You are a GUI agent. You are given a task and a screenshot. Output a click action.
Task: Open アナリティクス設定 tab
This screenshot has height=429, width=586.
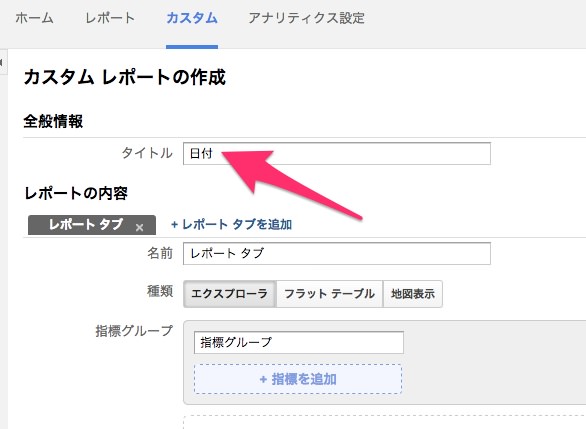tap(306, 18)
